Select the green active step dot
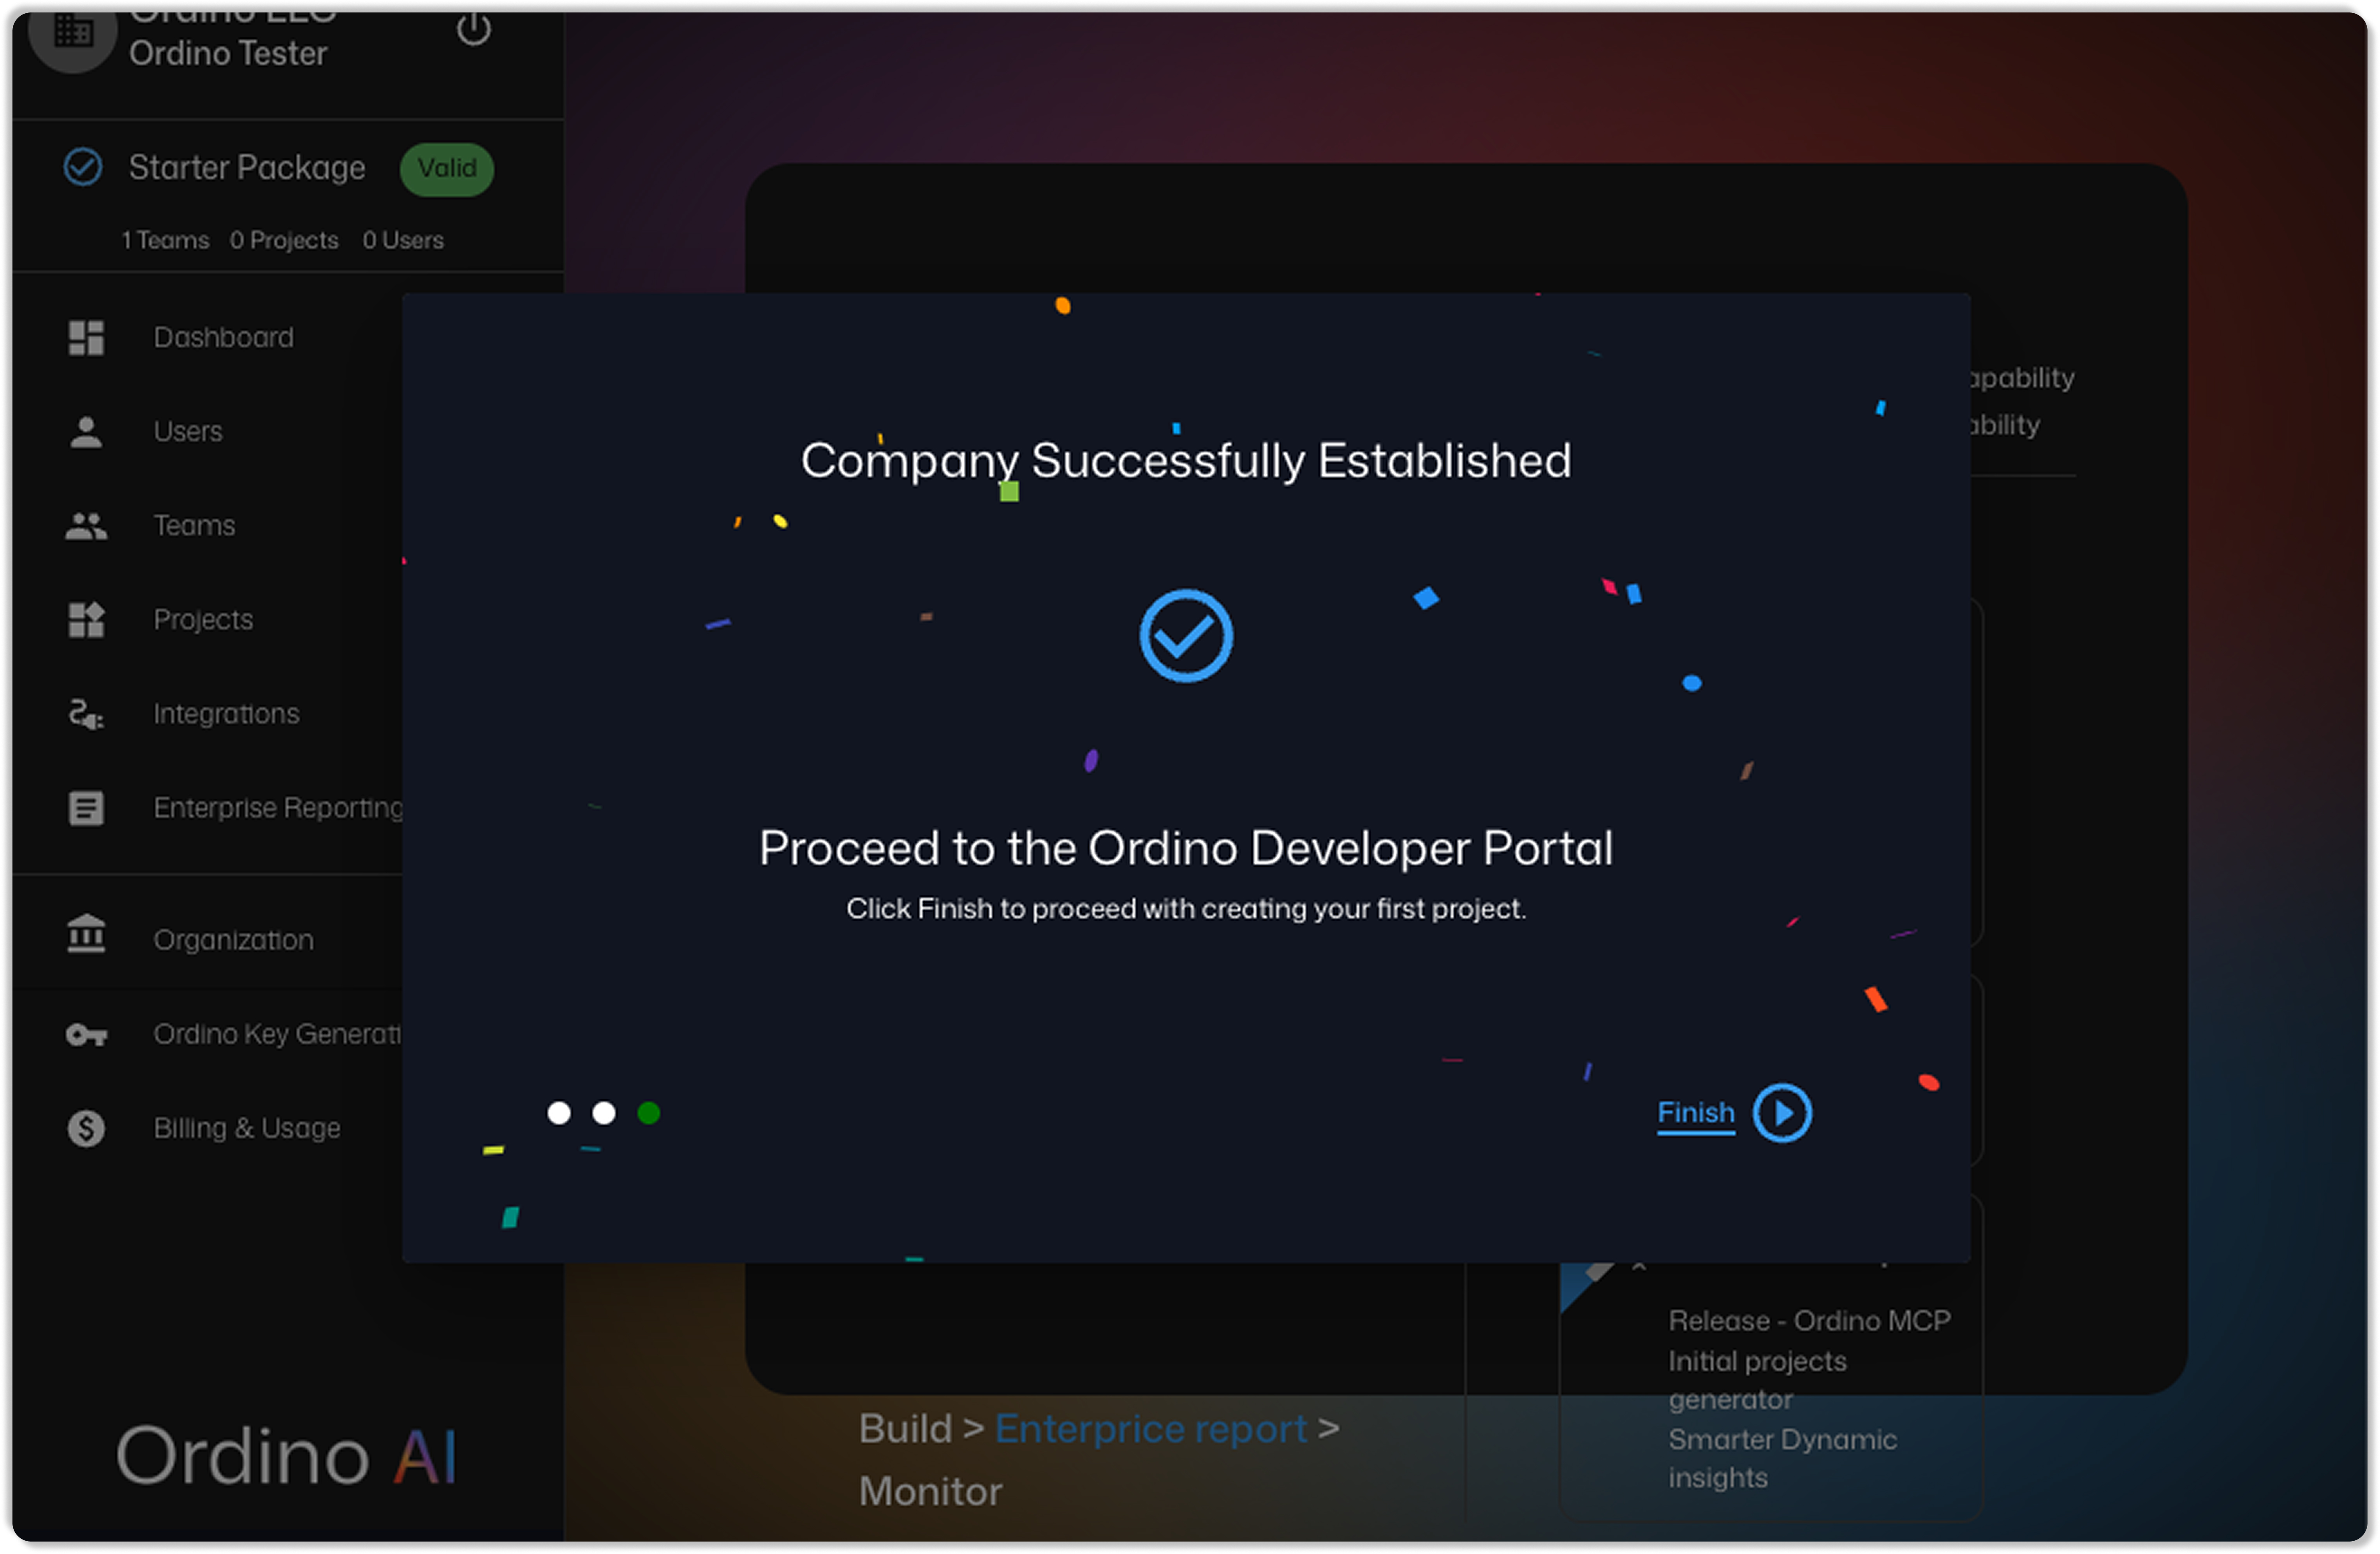Screen dimensions: 2380x1554 (649, 1112)
